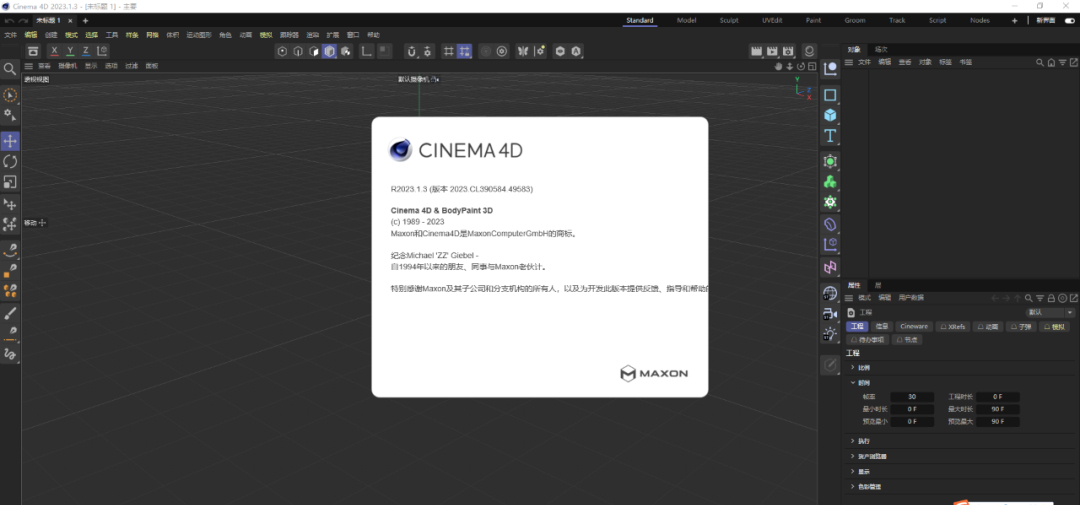This screenshot has width=1080, height=505.
Task: Click the Object Manager search icon
Action: 1040,62
